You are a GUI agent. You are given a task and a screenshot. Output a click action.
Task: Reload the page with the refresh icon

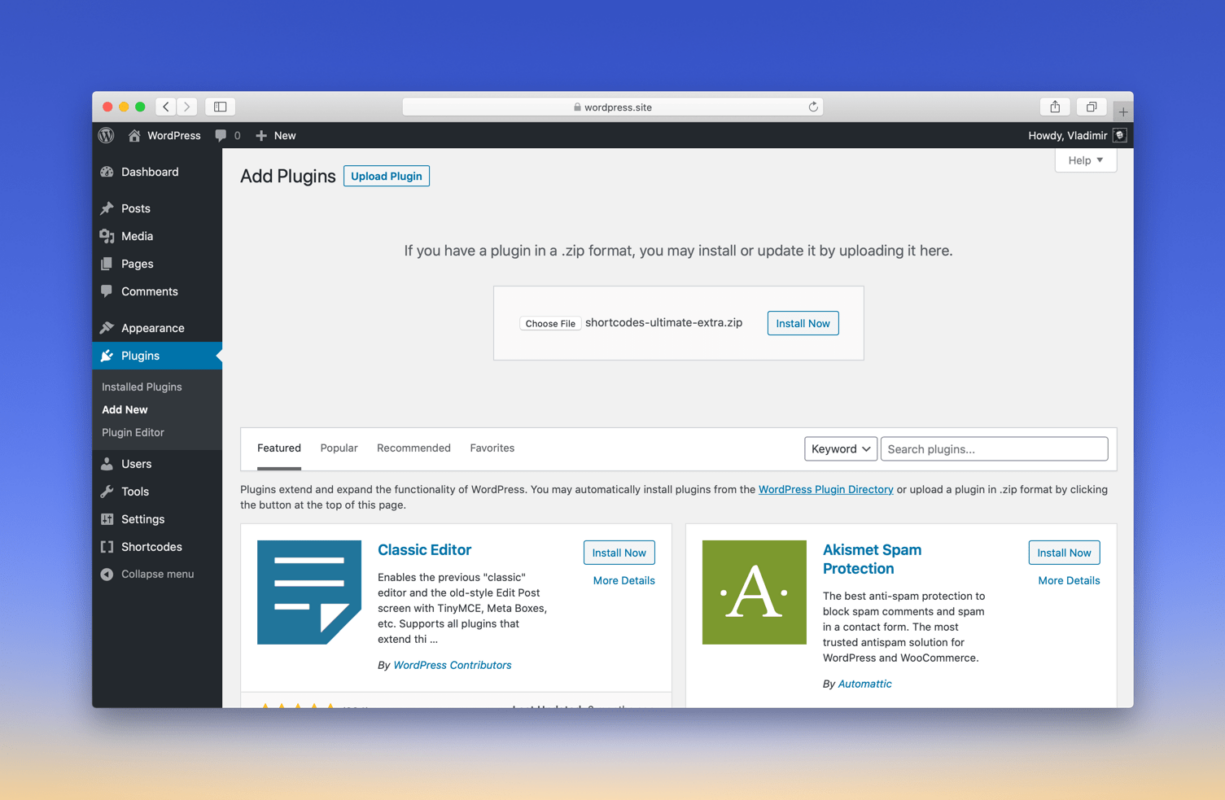pyautogui.click(x=813, y=107)
